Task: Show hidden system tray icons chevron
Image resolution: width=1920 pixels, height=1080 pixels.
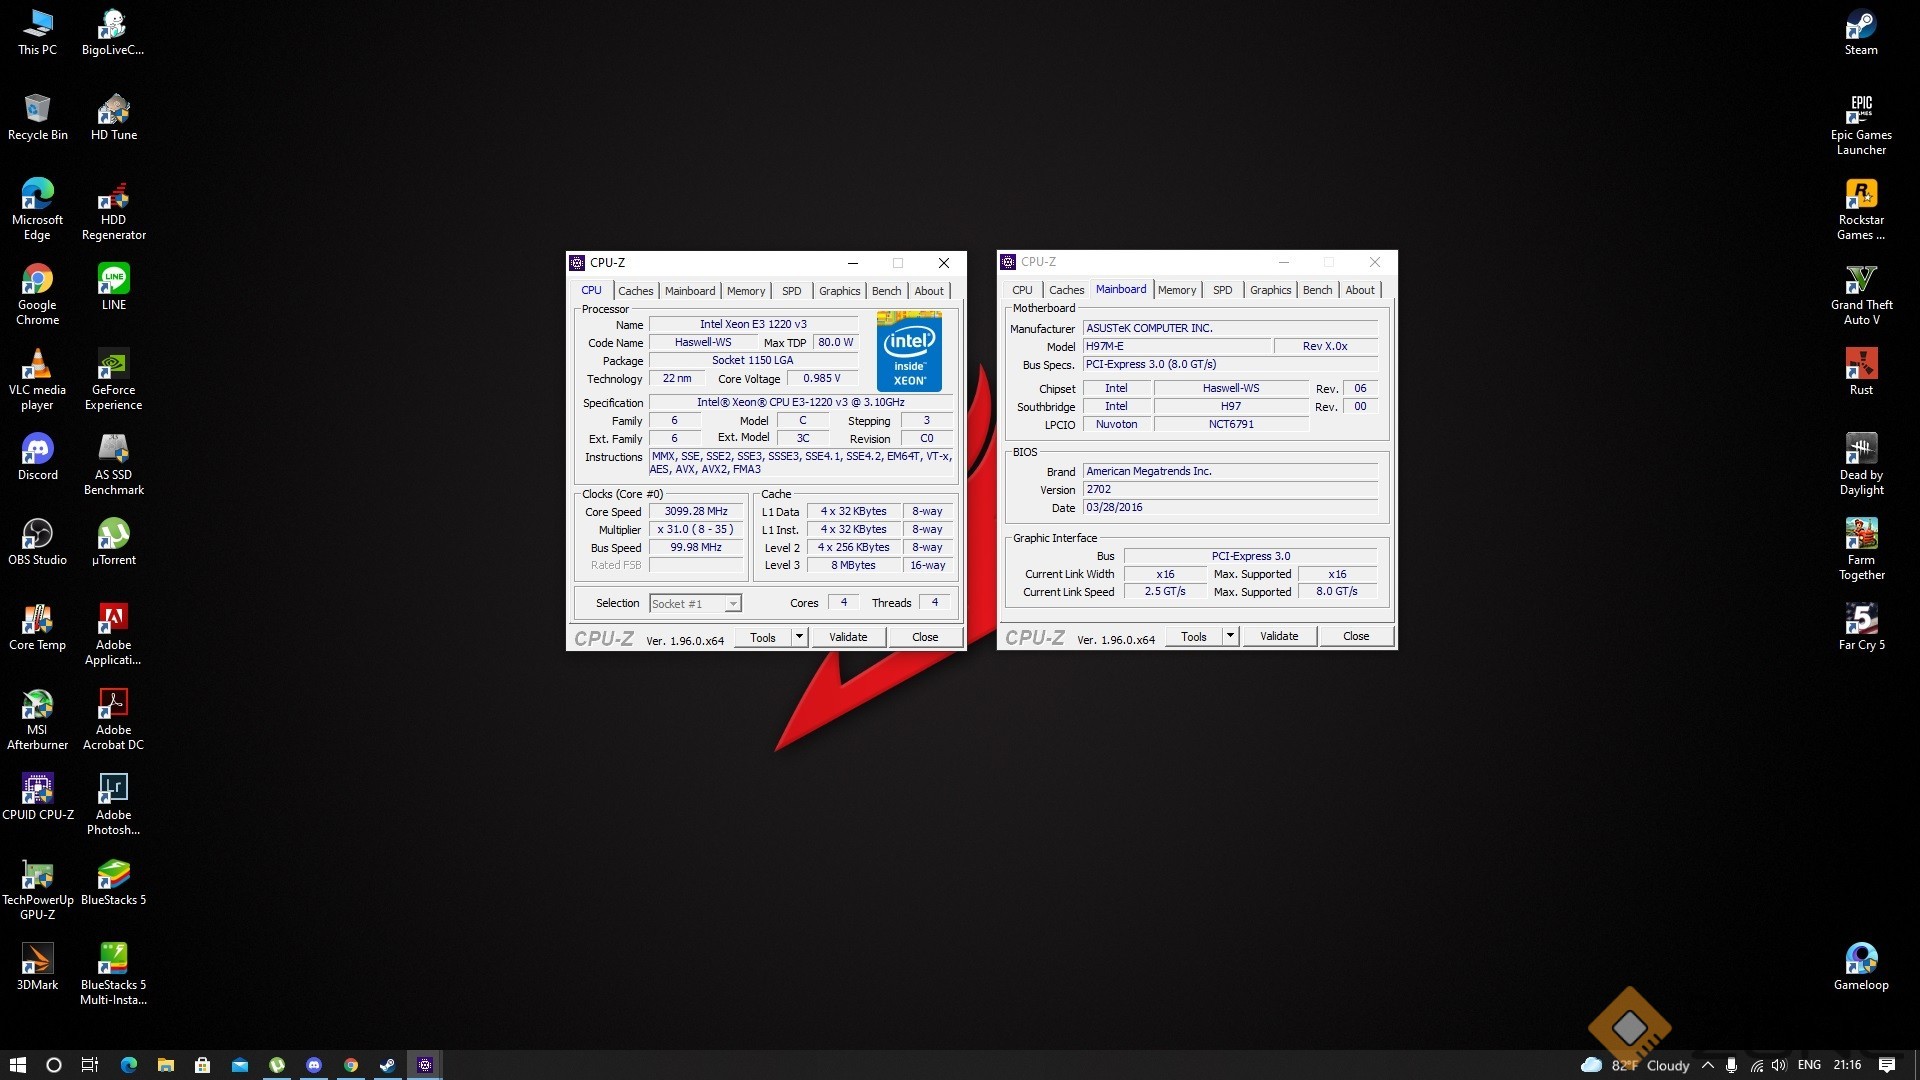Action: (1707, 1065)
